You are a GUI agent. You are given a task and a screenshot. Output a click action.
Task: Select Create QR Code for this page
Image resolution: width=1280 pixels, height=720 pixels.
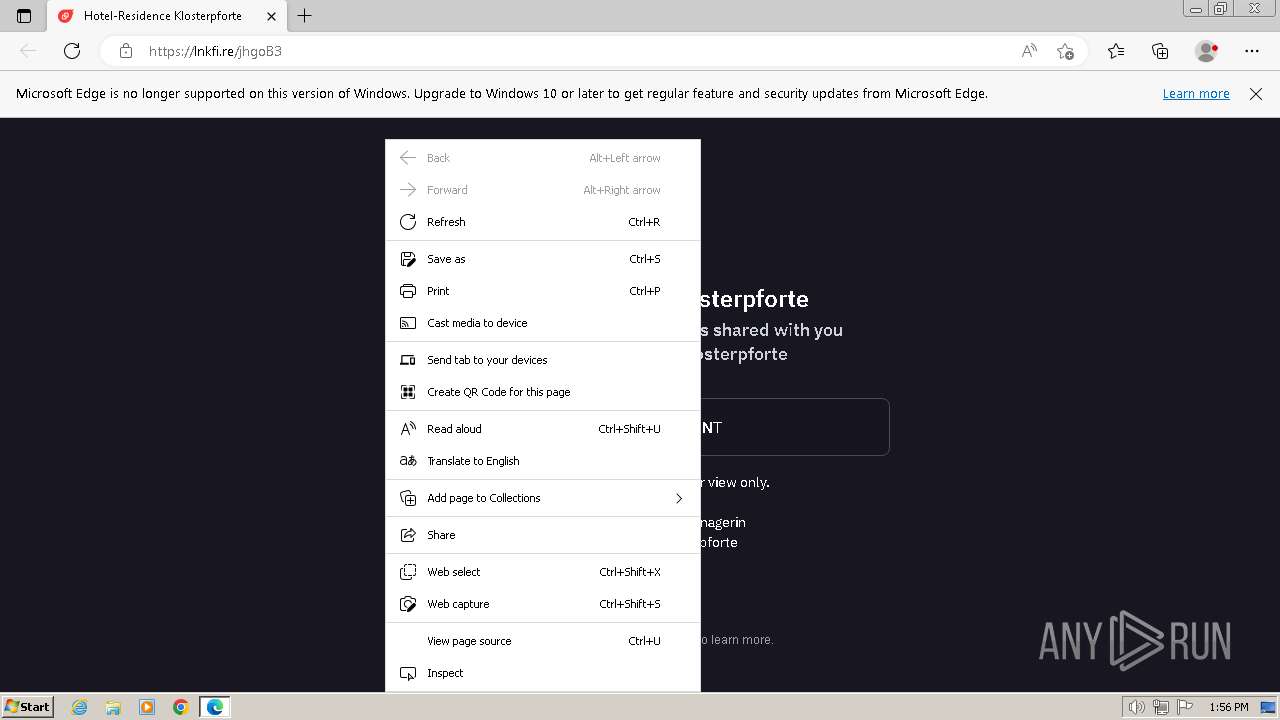pyautogui.click(x=543, y=392)
